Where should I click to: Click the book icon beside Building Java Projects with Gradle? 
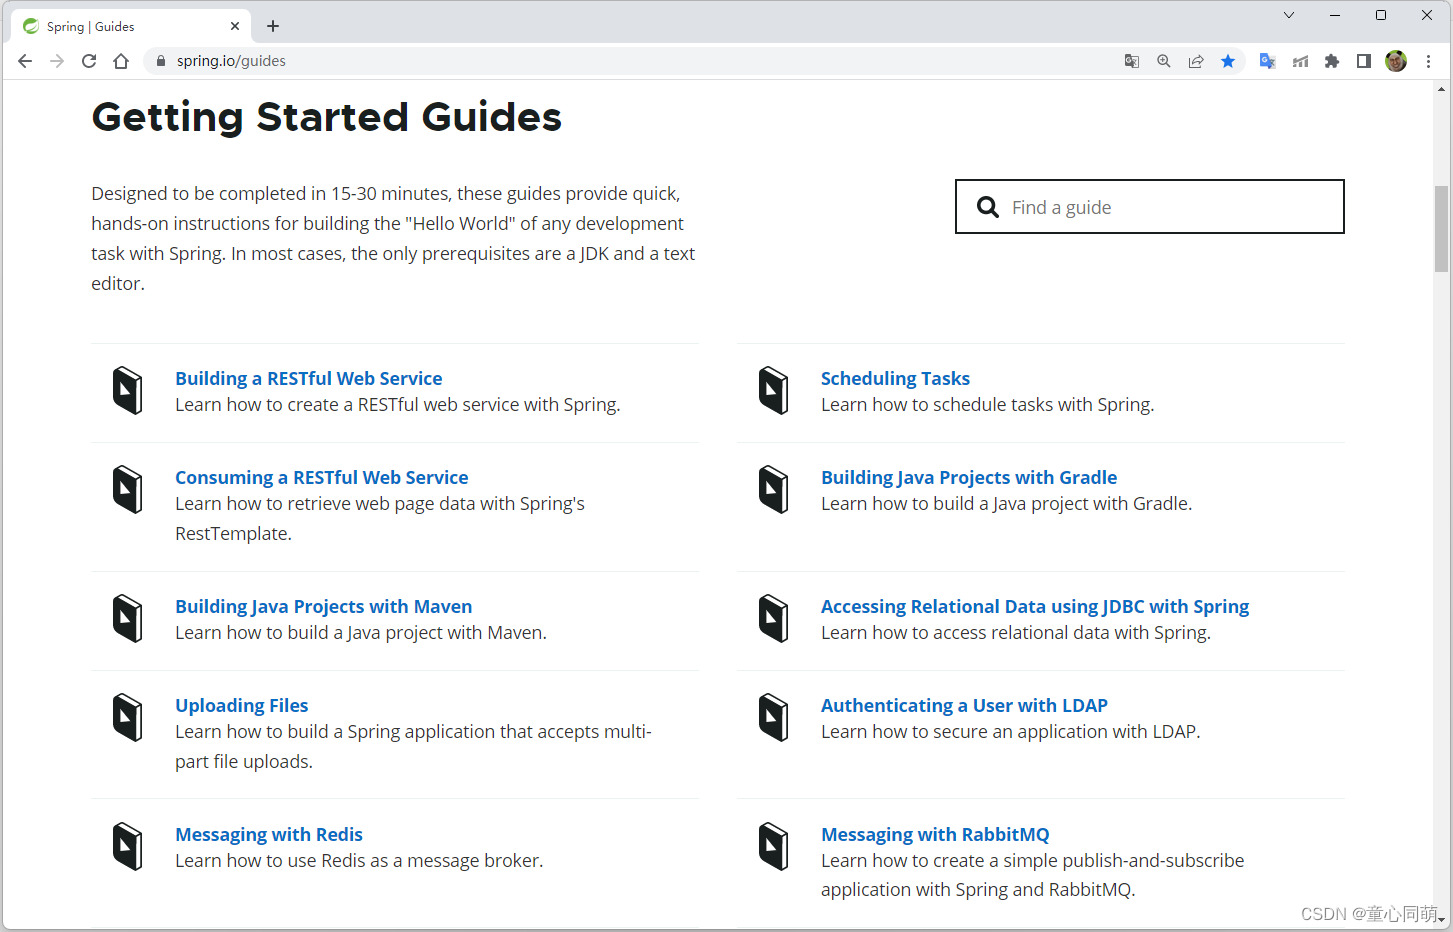pos(774,489)
